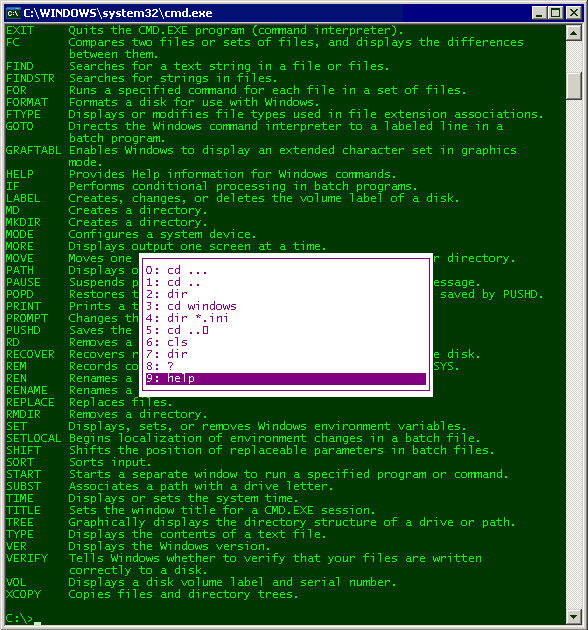Click the MORE command name

pyautogui.click(x=20, y=247)
